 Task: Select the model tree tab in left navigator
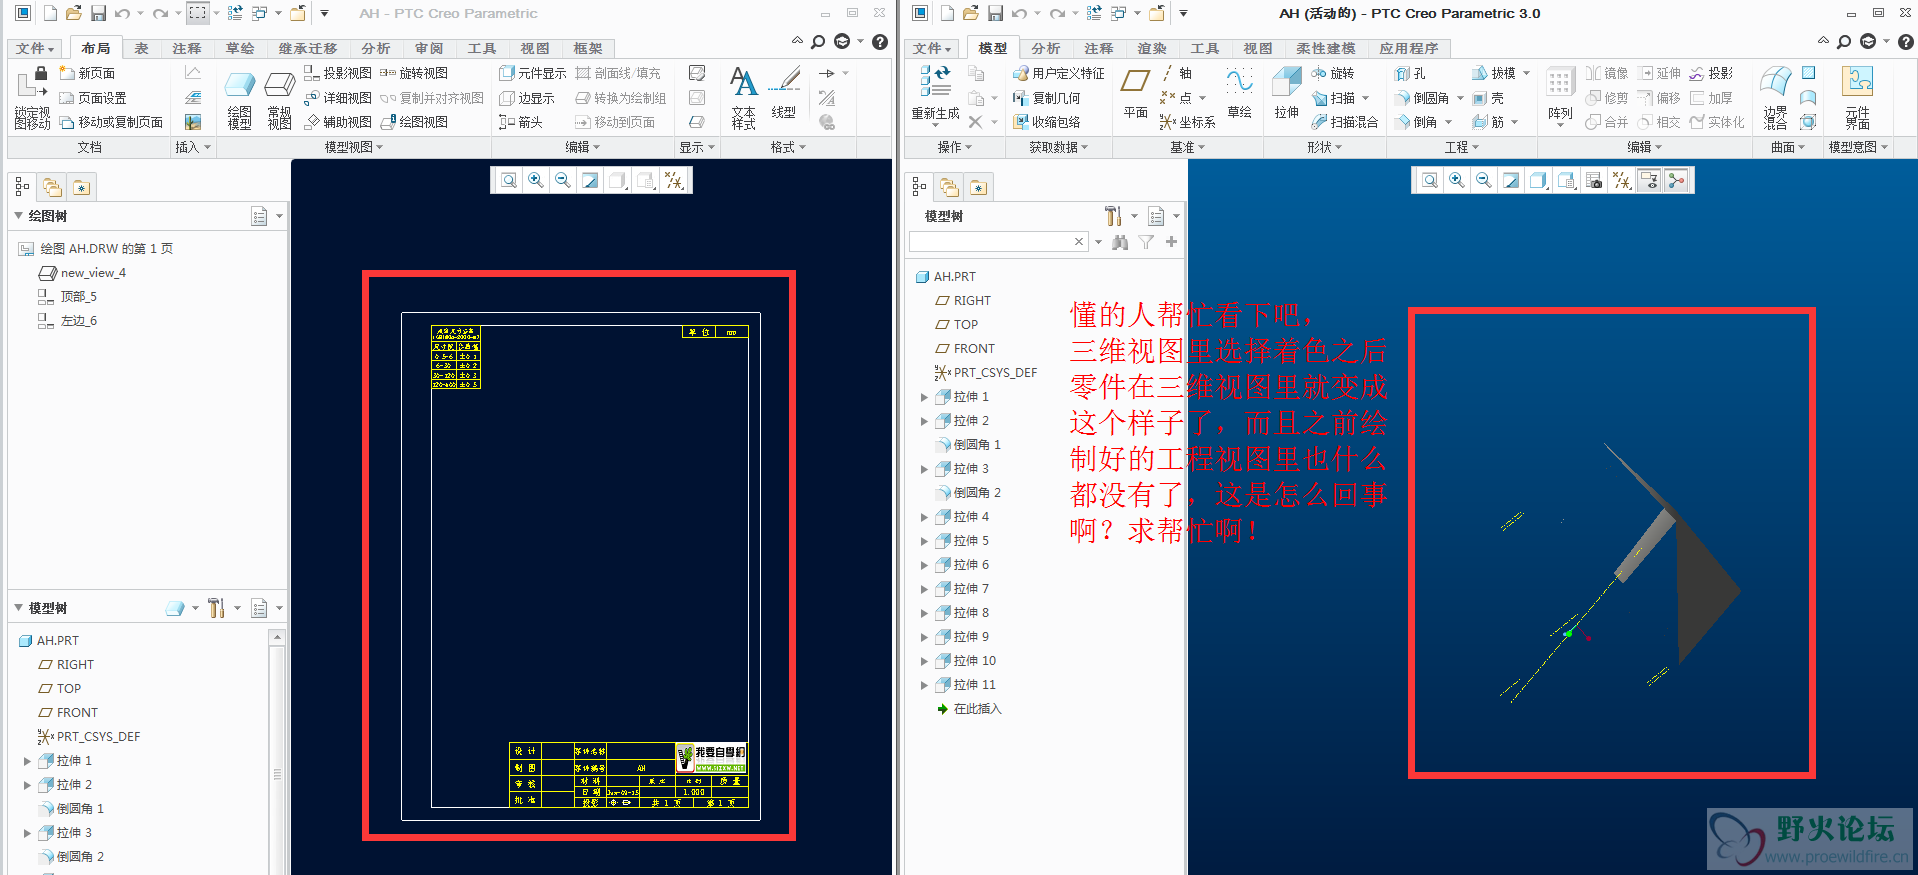click(22, 187)
